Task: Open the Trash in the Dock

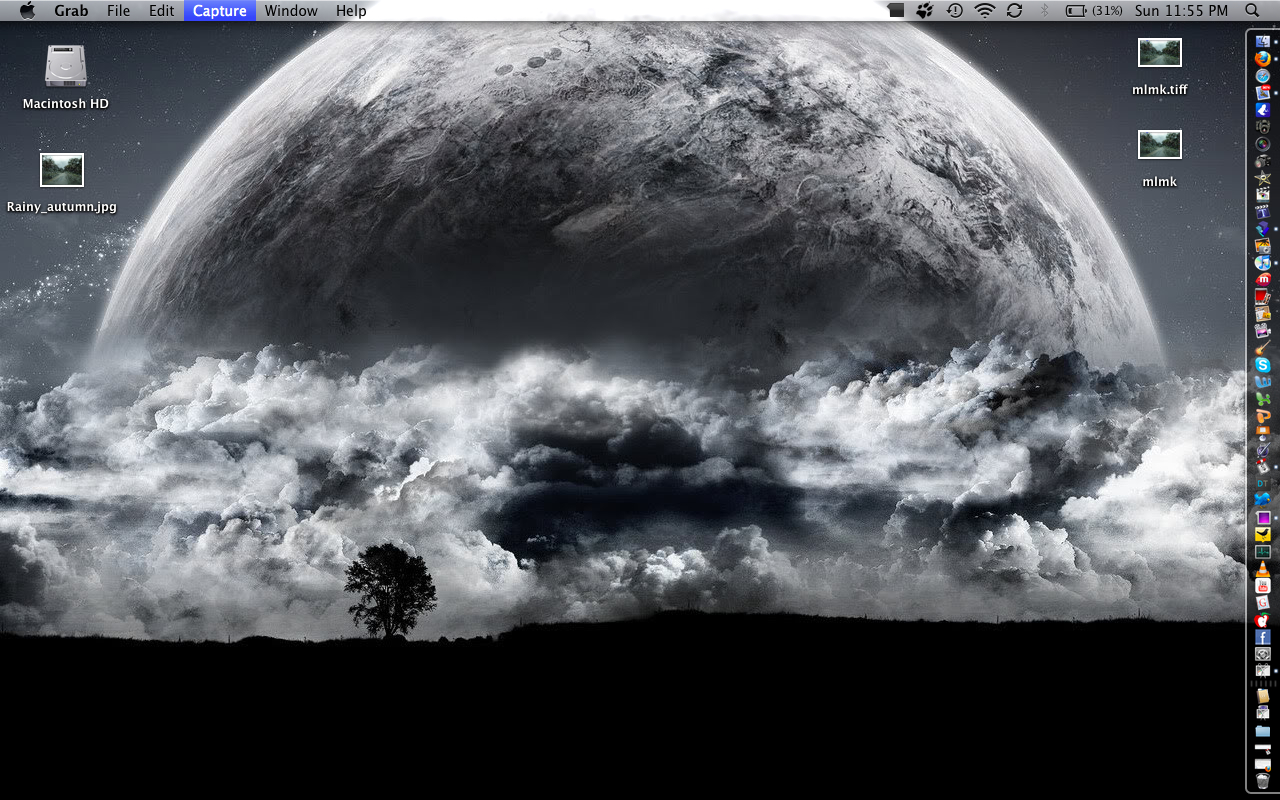Action: 1263,781
